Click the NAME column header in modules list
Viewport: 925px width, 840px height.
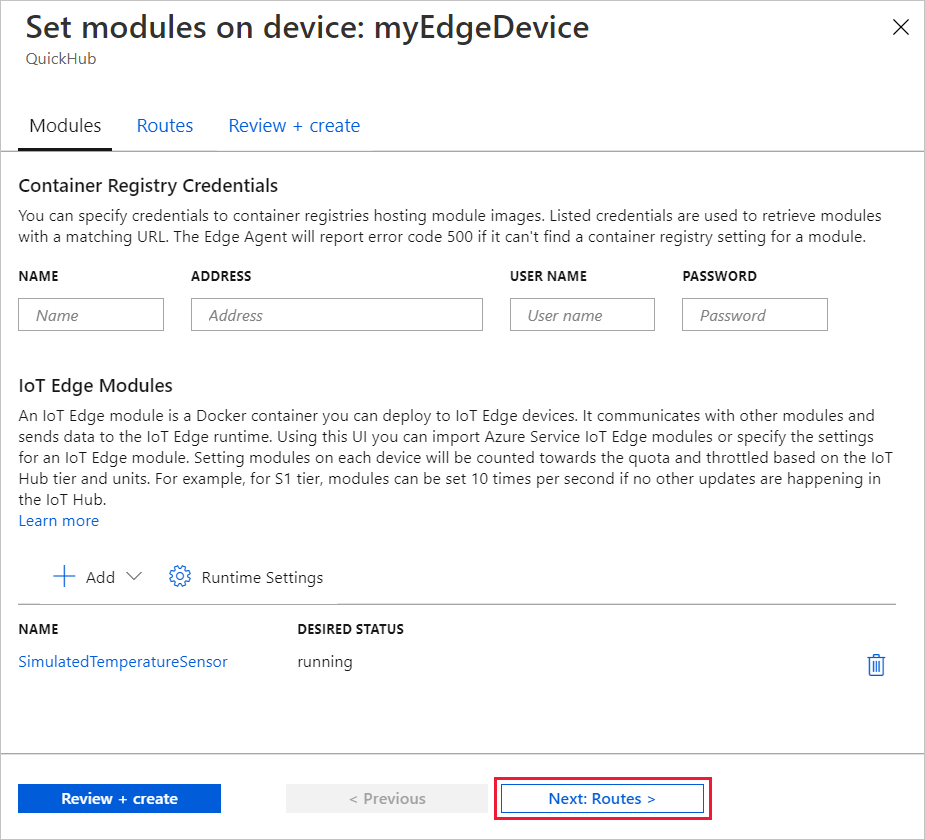pos(38,629)
